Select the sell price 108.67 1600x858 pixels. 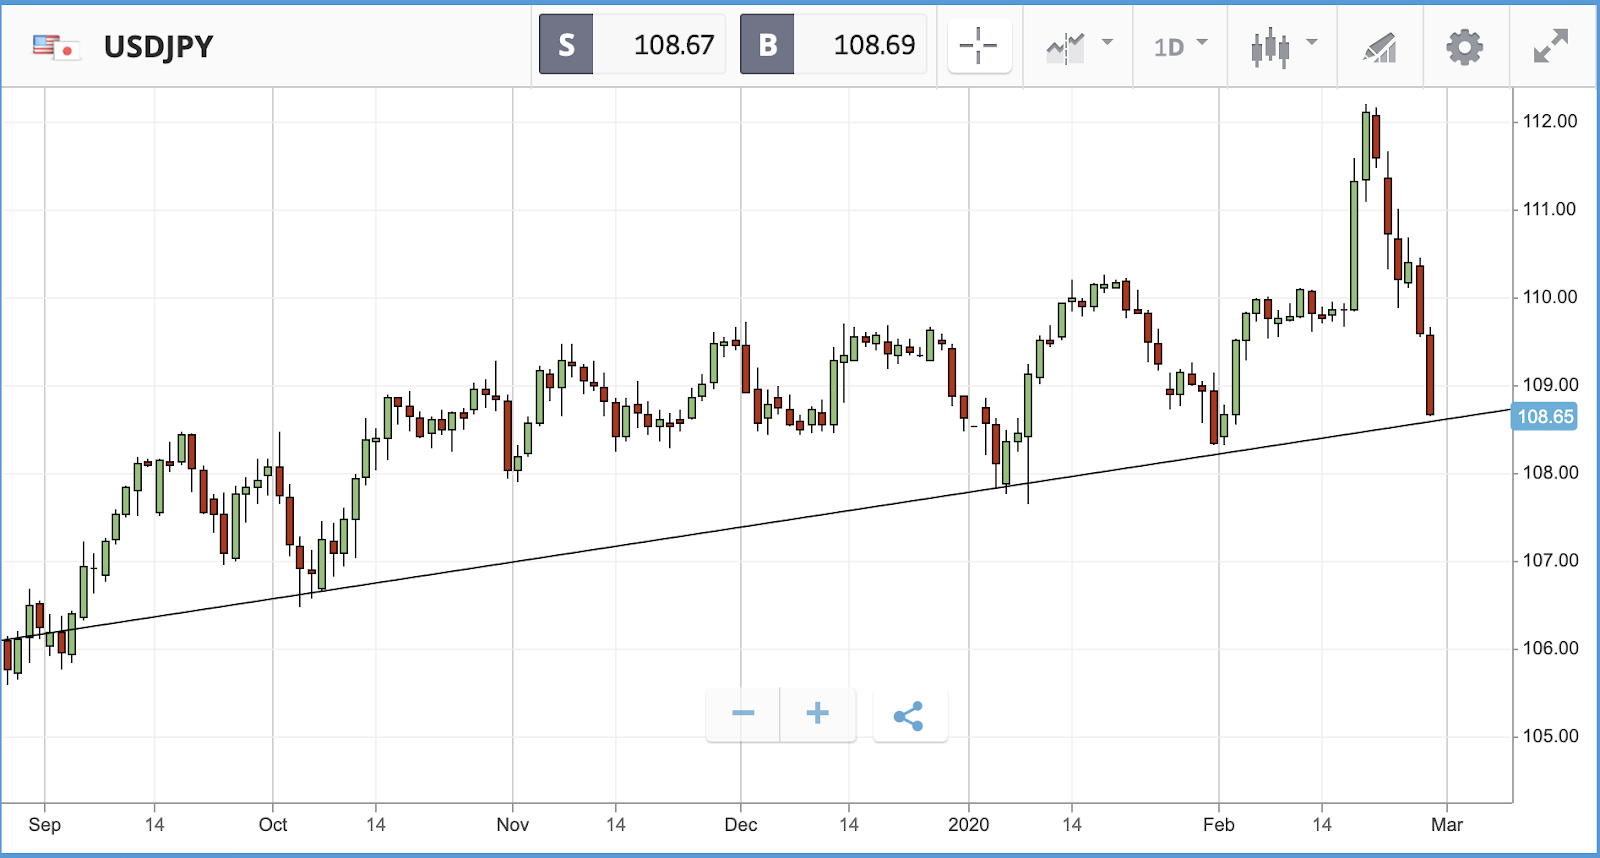coord(674,45)
